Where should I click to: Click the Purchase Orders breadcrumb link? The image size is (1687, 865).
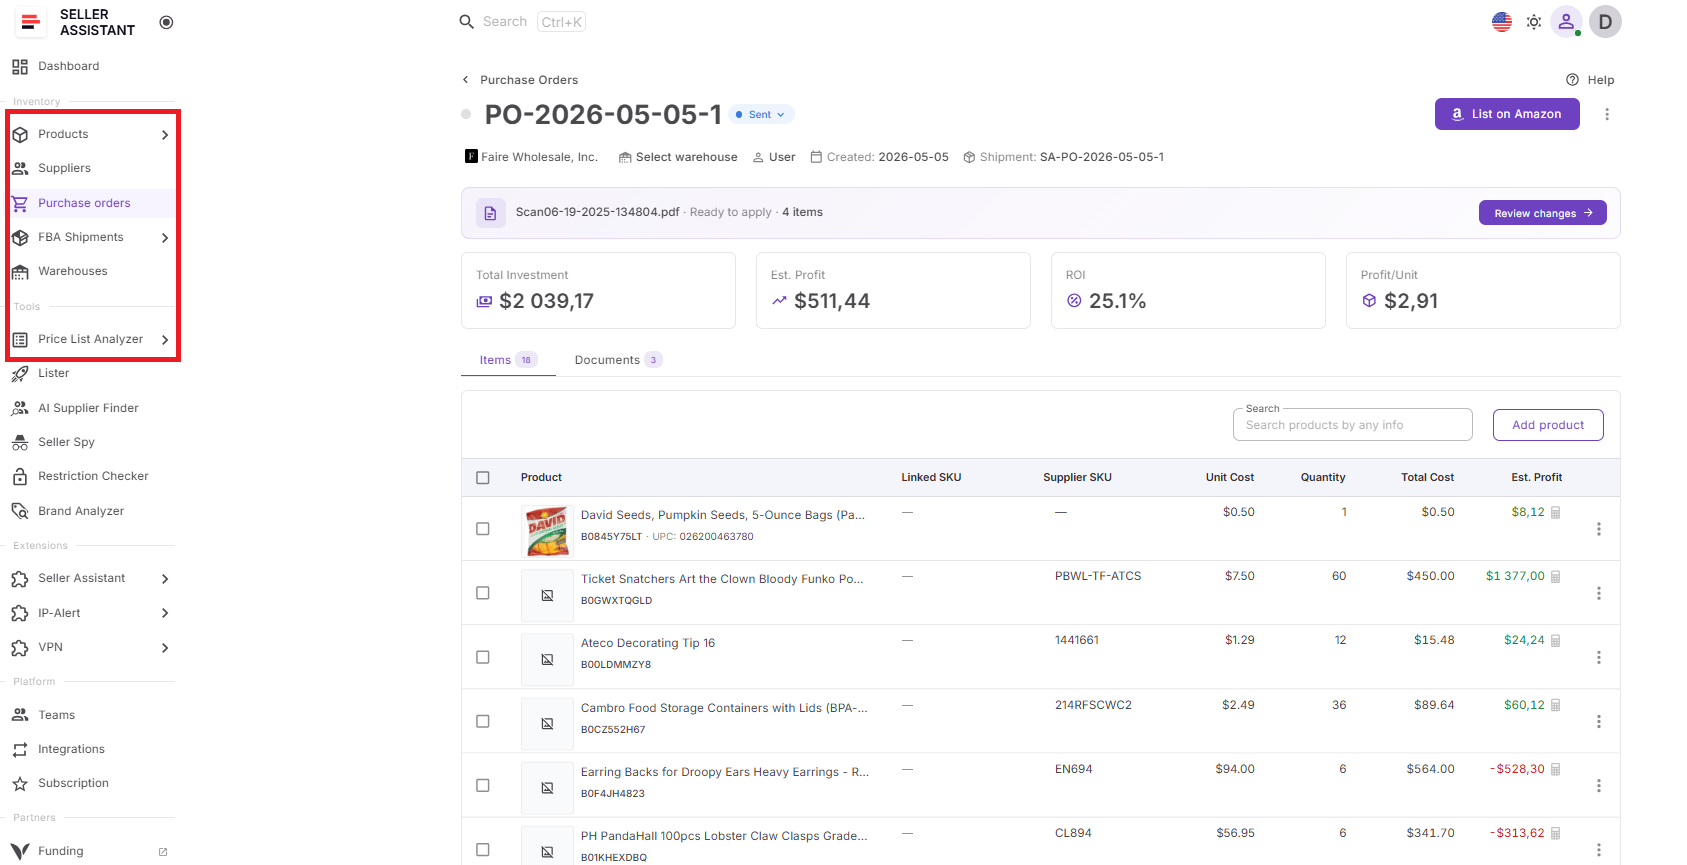click(x=529, y=80)
